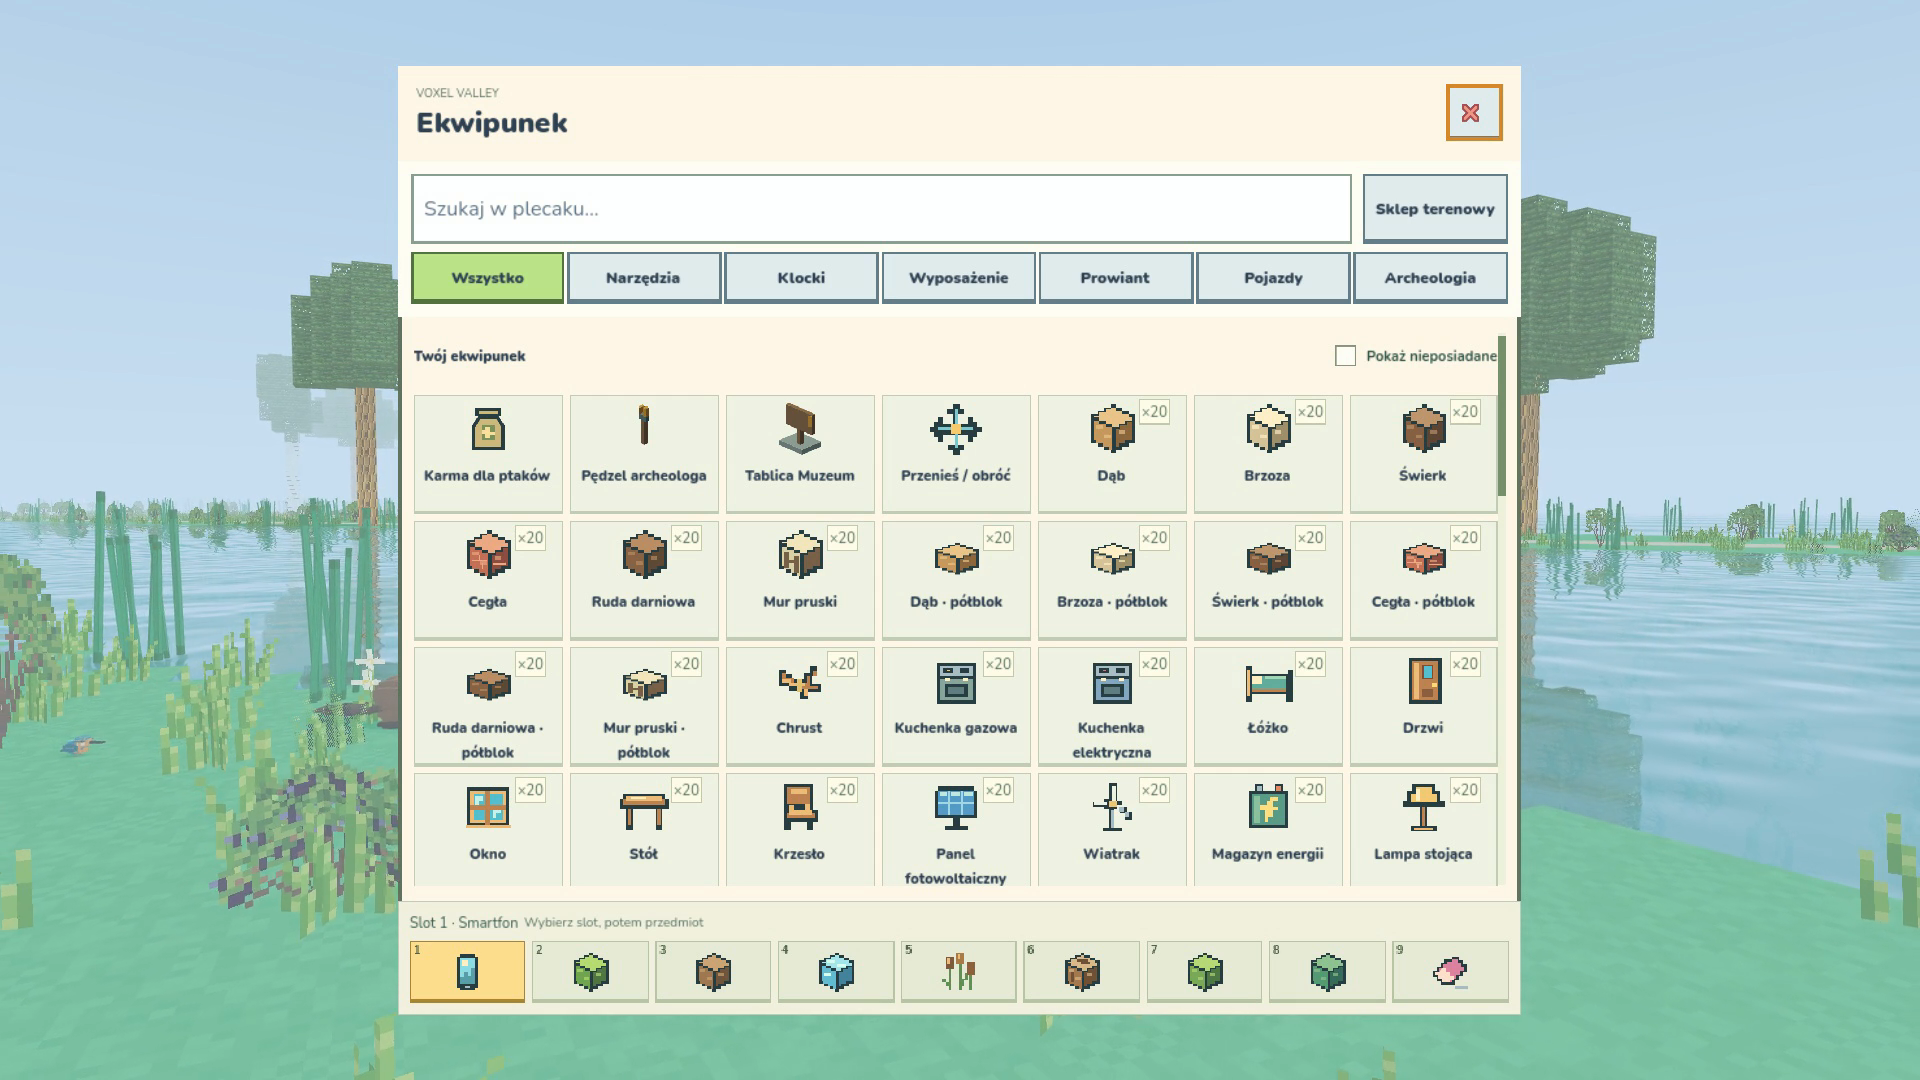1920x1080 pixels.
Task: Pick the Mur pruski block
Action: tap(800, 579)
